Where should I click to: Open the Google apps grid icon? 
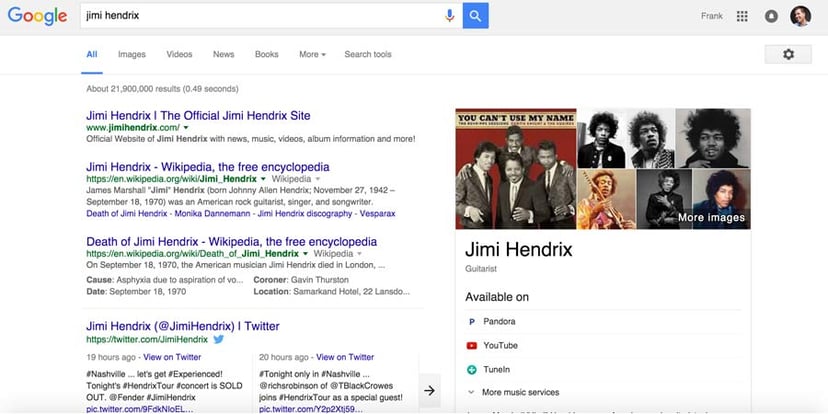(742, 16)
